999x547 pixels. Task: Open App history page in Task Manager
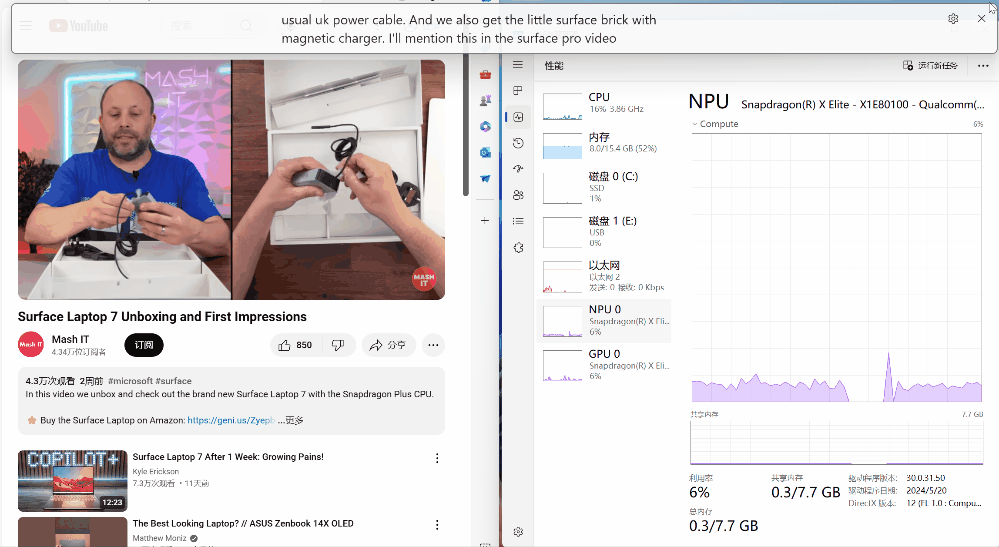518,143
